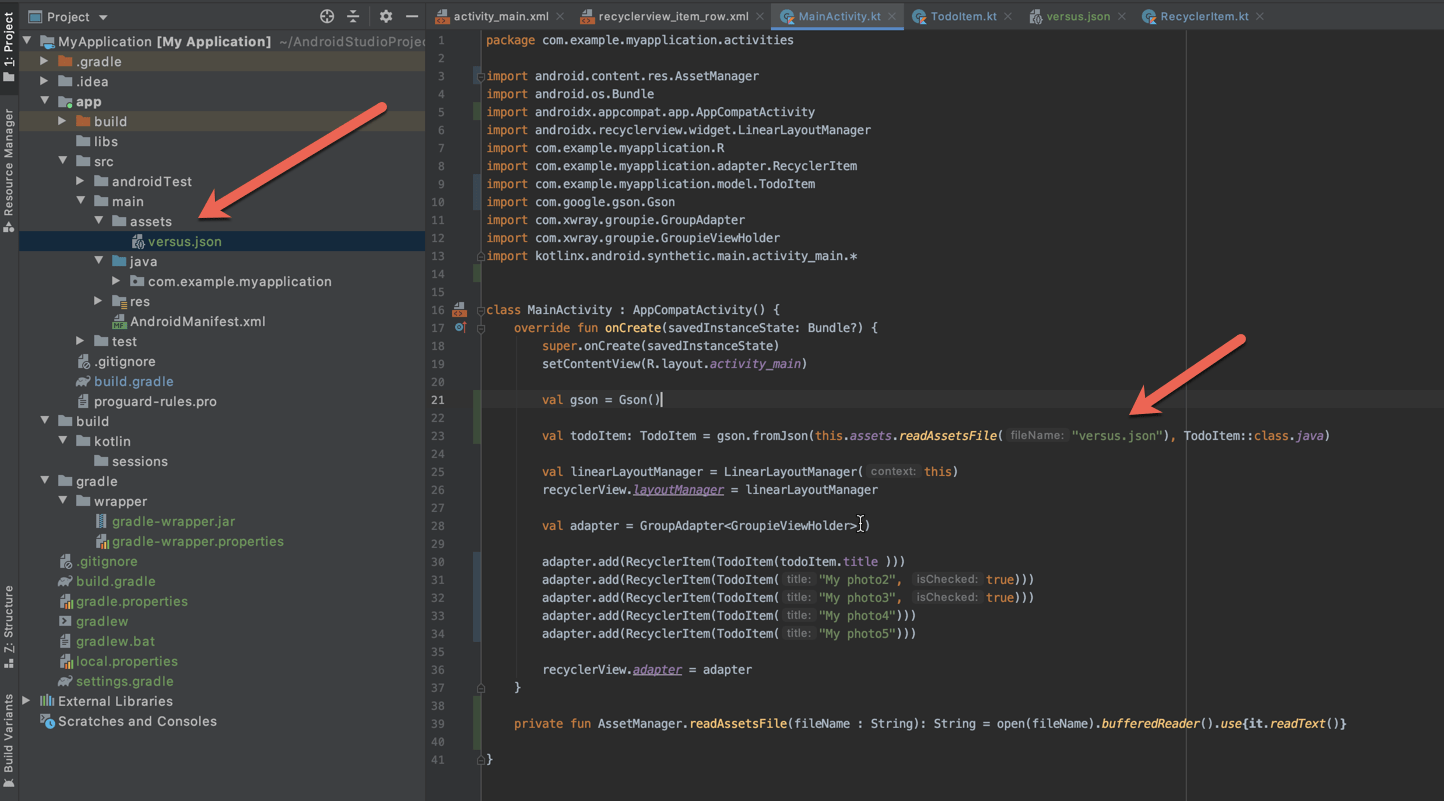Viewport: 1444px width, 801px height.
Task: Open the Project panel settings gear
Action: click(385, 17)
